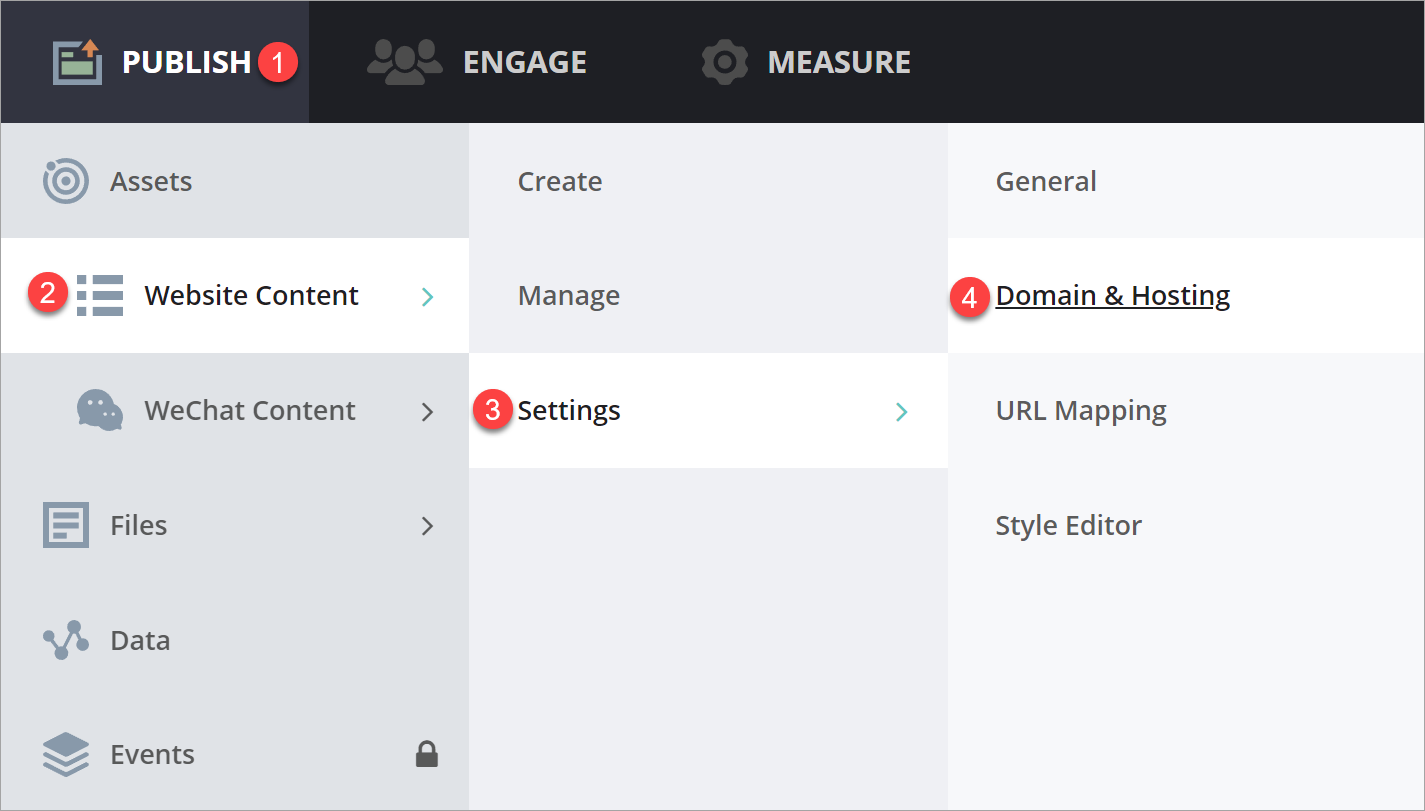The width and height of the screenshot is (1425, 811).
Task: Click the Publish upload tray icon
Action: pyautogui.click(x=78, y=62)
